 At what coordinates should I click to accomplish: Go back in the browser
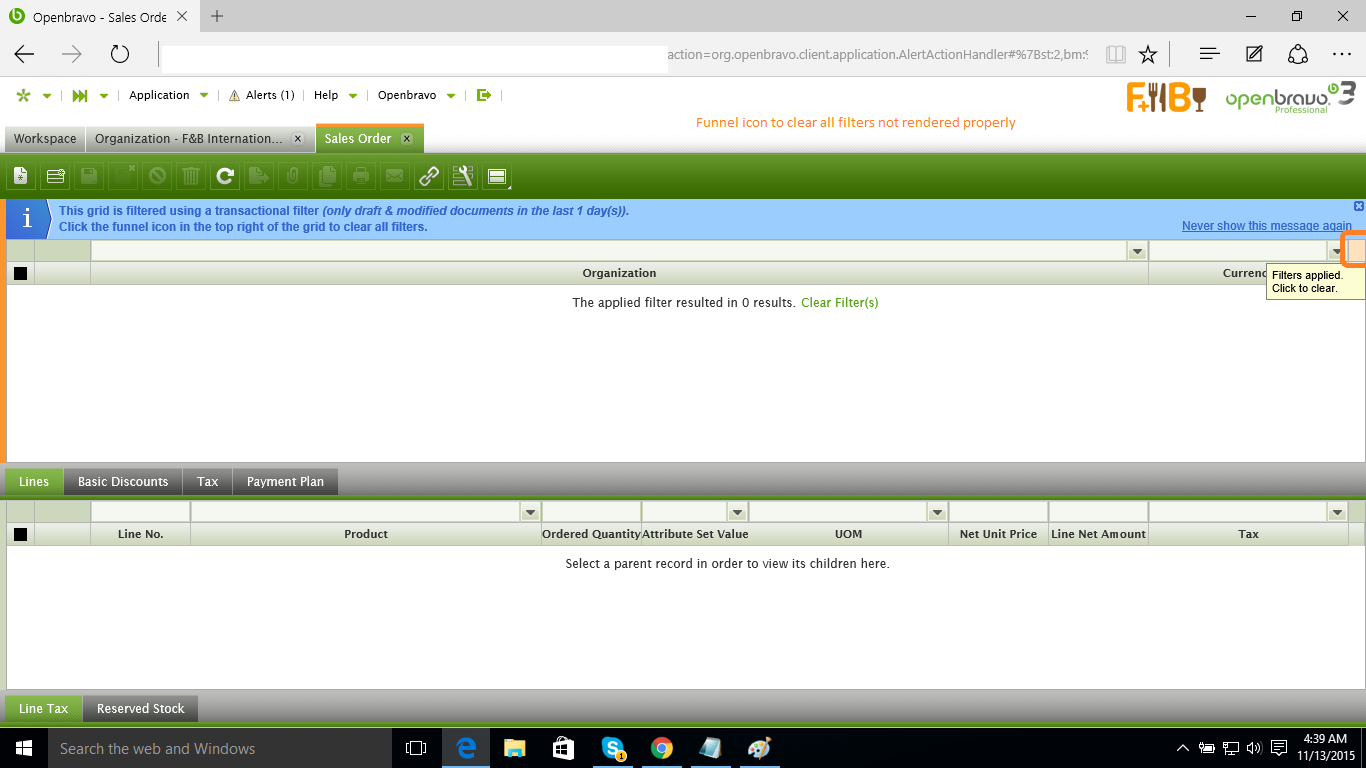tap(24, 54)
